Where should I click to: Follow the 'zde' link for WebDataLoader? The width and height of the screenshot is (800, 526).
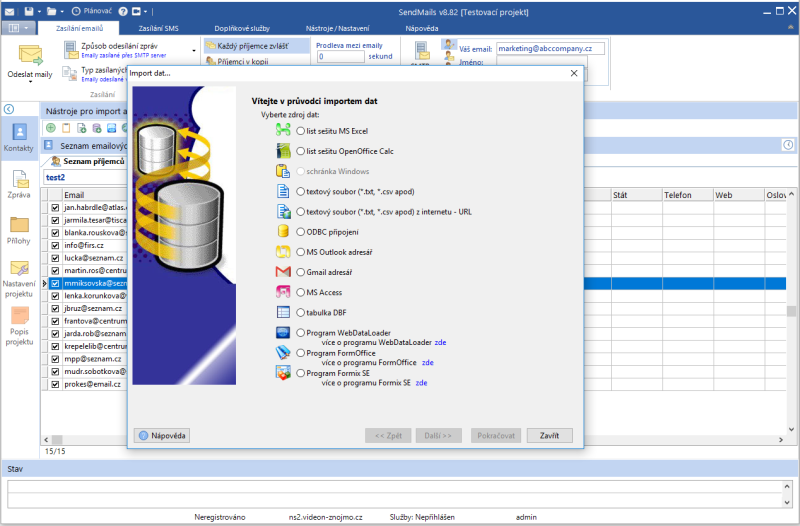pos(440,341)
